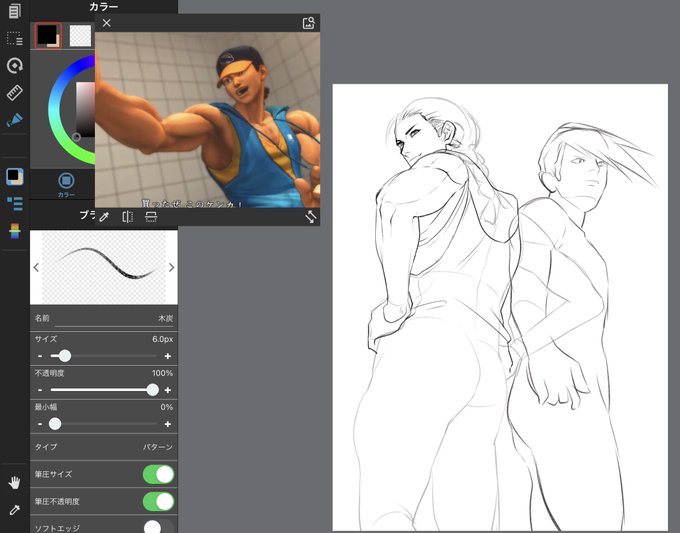Click the カラー panel title
Viewport: 680px width, 533px height.
click(x=104, y=6)
